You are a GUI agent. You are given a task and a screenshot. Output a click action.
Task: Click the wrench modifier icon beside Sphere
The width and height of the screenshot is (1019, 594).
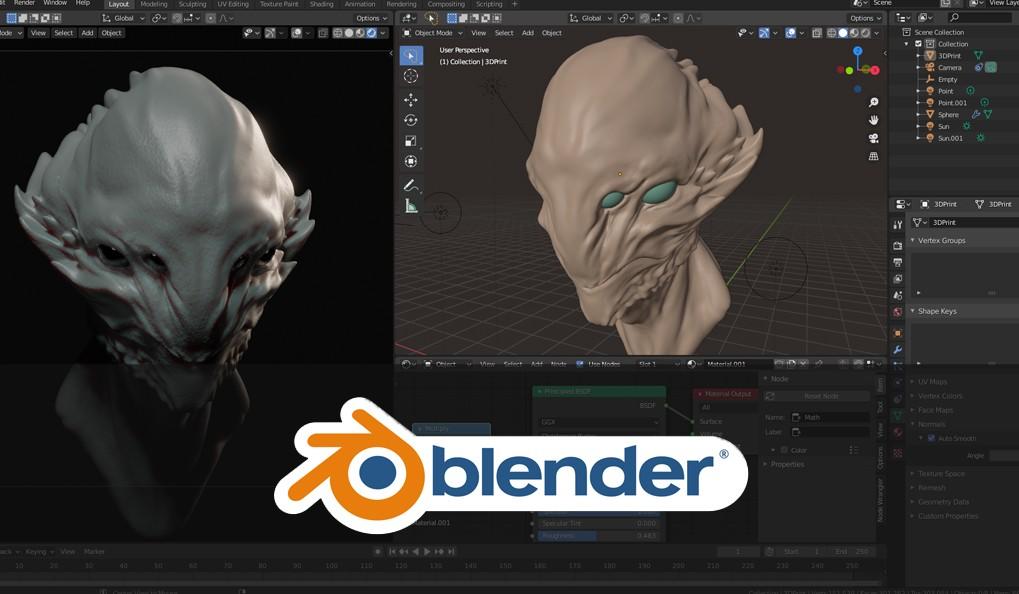pyautogui.click(x=975, y=114)
